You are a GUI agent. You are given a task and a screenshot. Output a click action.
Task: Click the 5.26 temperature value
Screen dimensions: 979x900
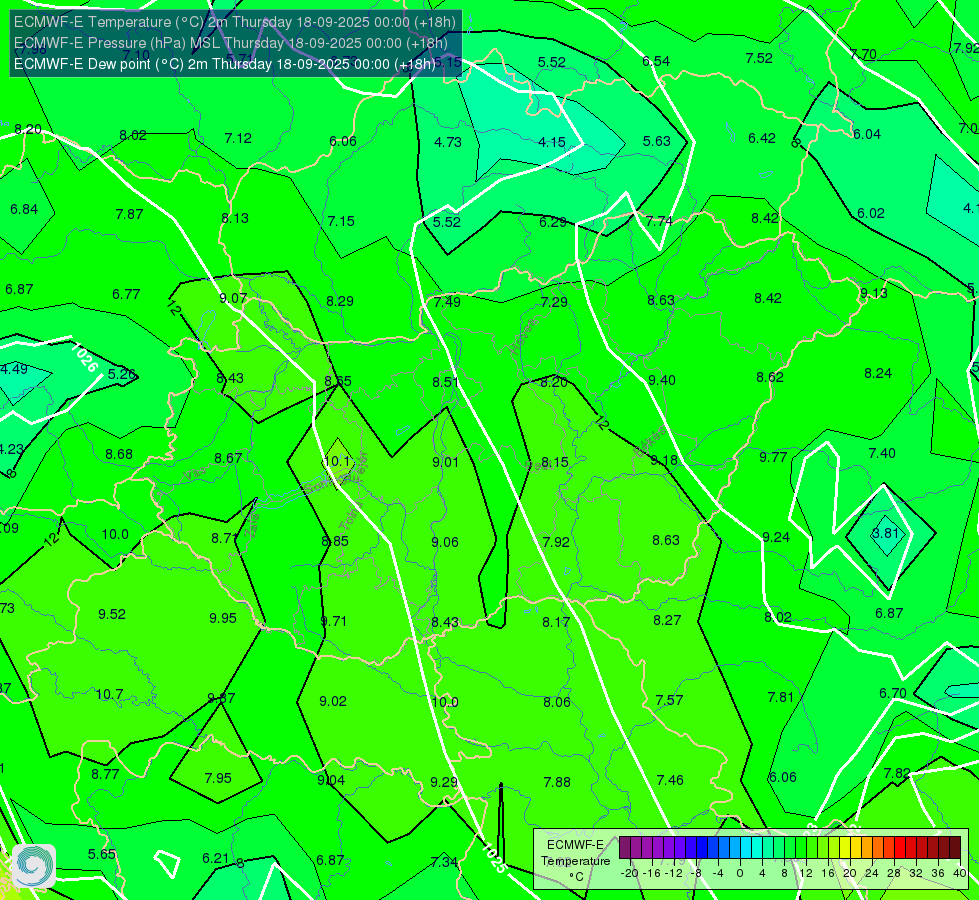(122, 375)
